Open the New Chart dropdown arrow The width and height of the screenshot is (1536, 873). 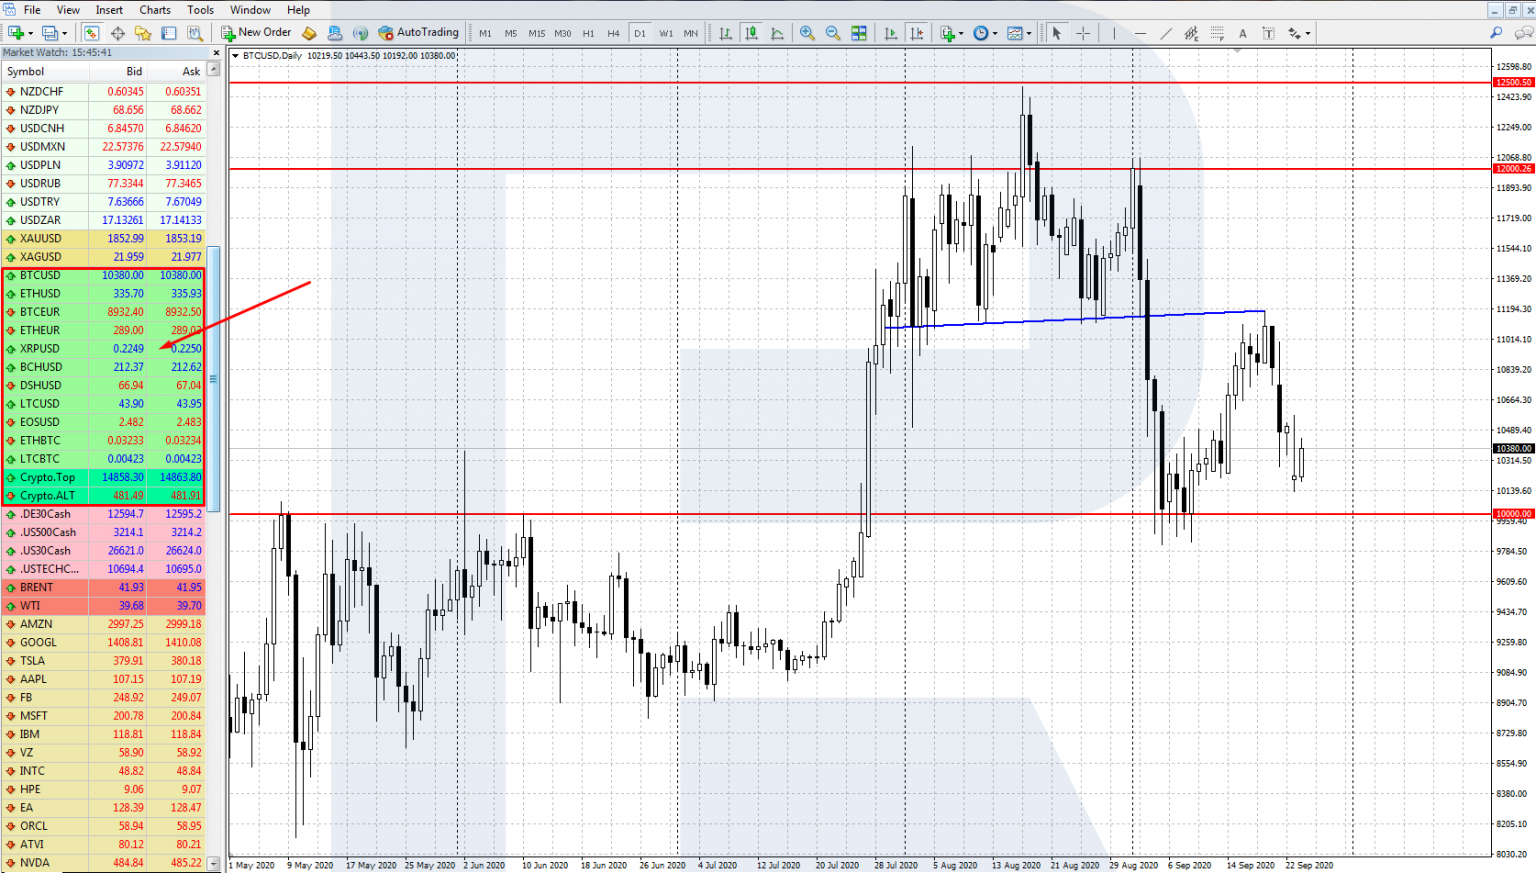click(31, 34)
